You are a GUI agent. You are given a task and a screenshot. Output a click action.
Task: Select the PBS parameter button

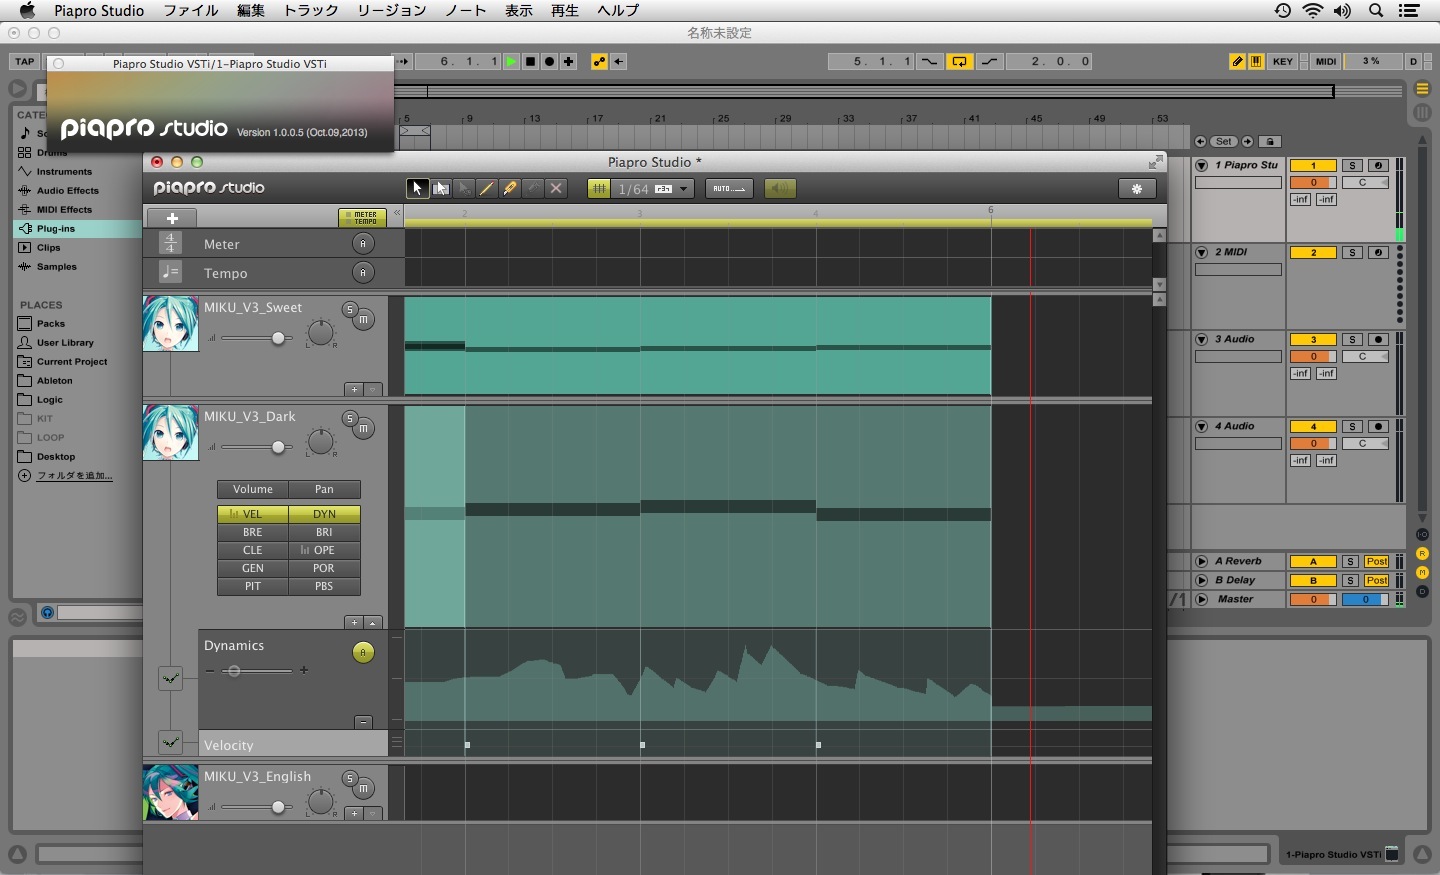[x=324, y=586]
